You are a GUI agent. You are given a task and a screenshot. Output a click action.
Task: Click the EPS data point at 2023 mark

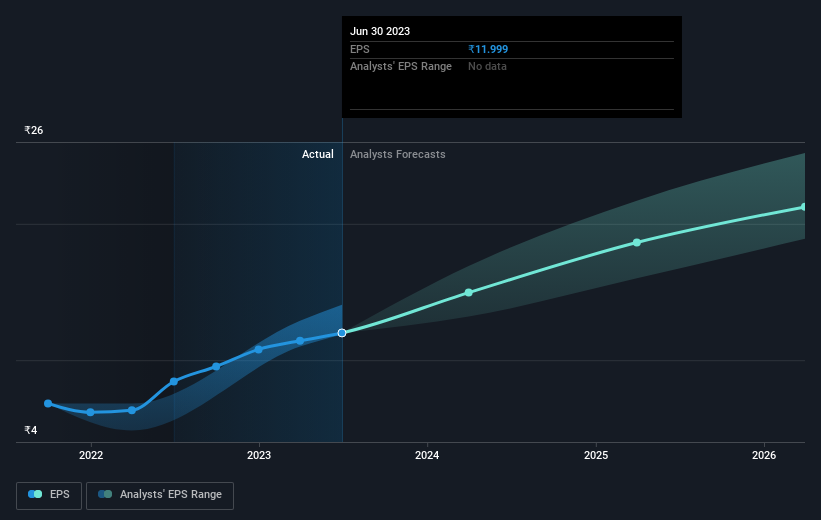coord(259,349)
